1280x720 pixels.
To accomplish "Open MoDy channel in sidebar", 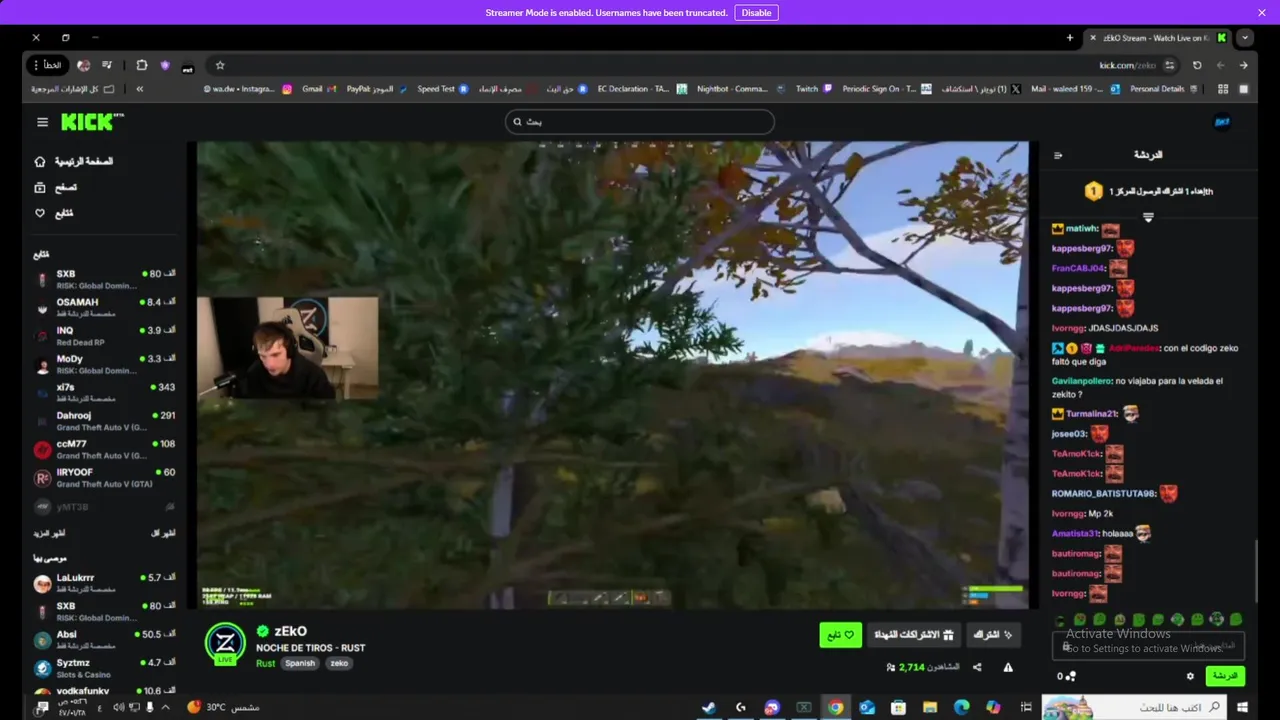I will pos(105,364).
